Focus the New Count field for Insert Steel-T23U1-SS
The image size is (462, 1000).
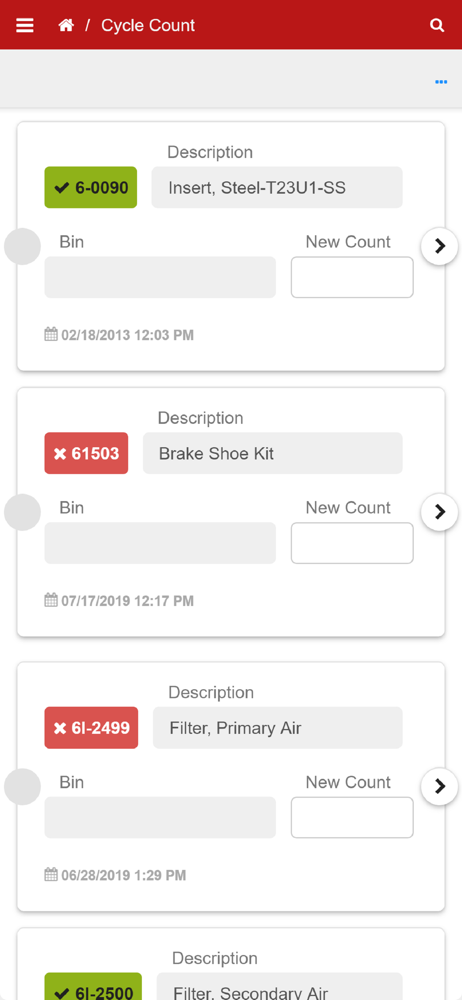352,277
